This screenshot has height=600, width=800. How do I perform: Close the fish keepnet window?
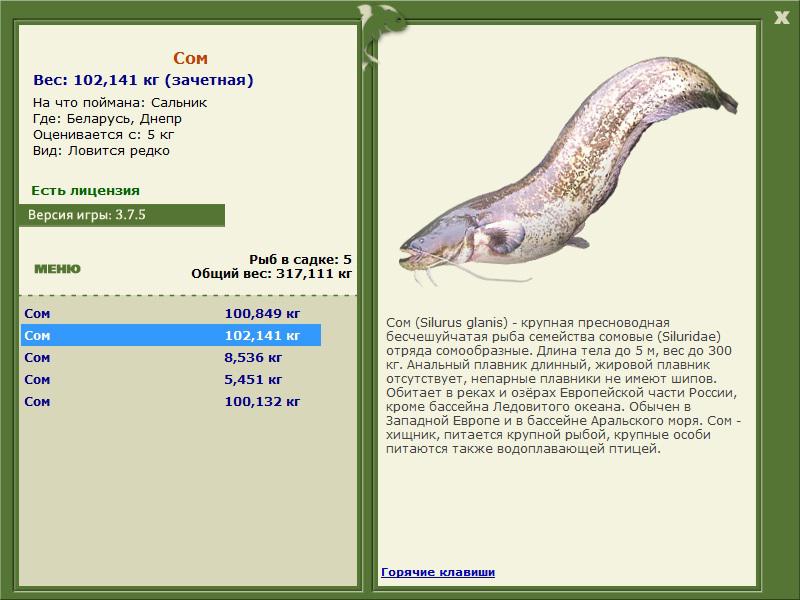[781, 18]
